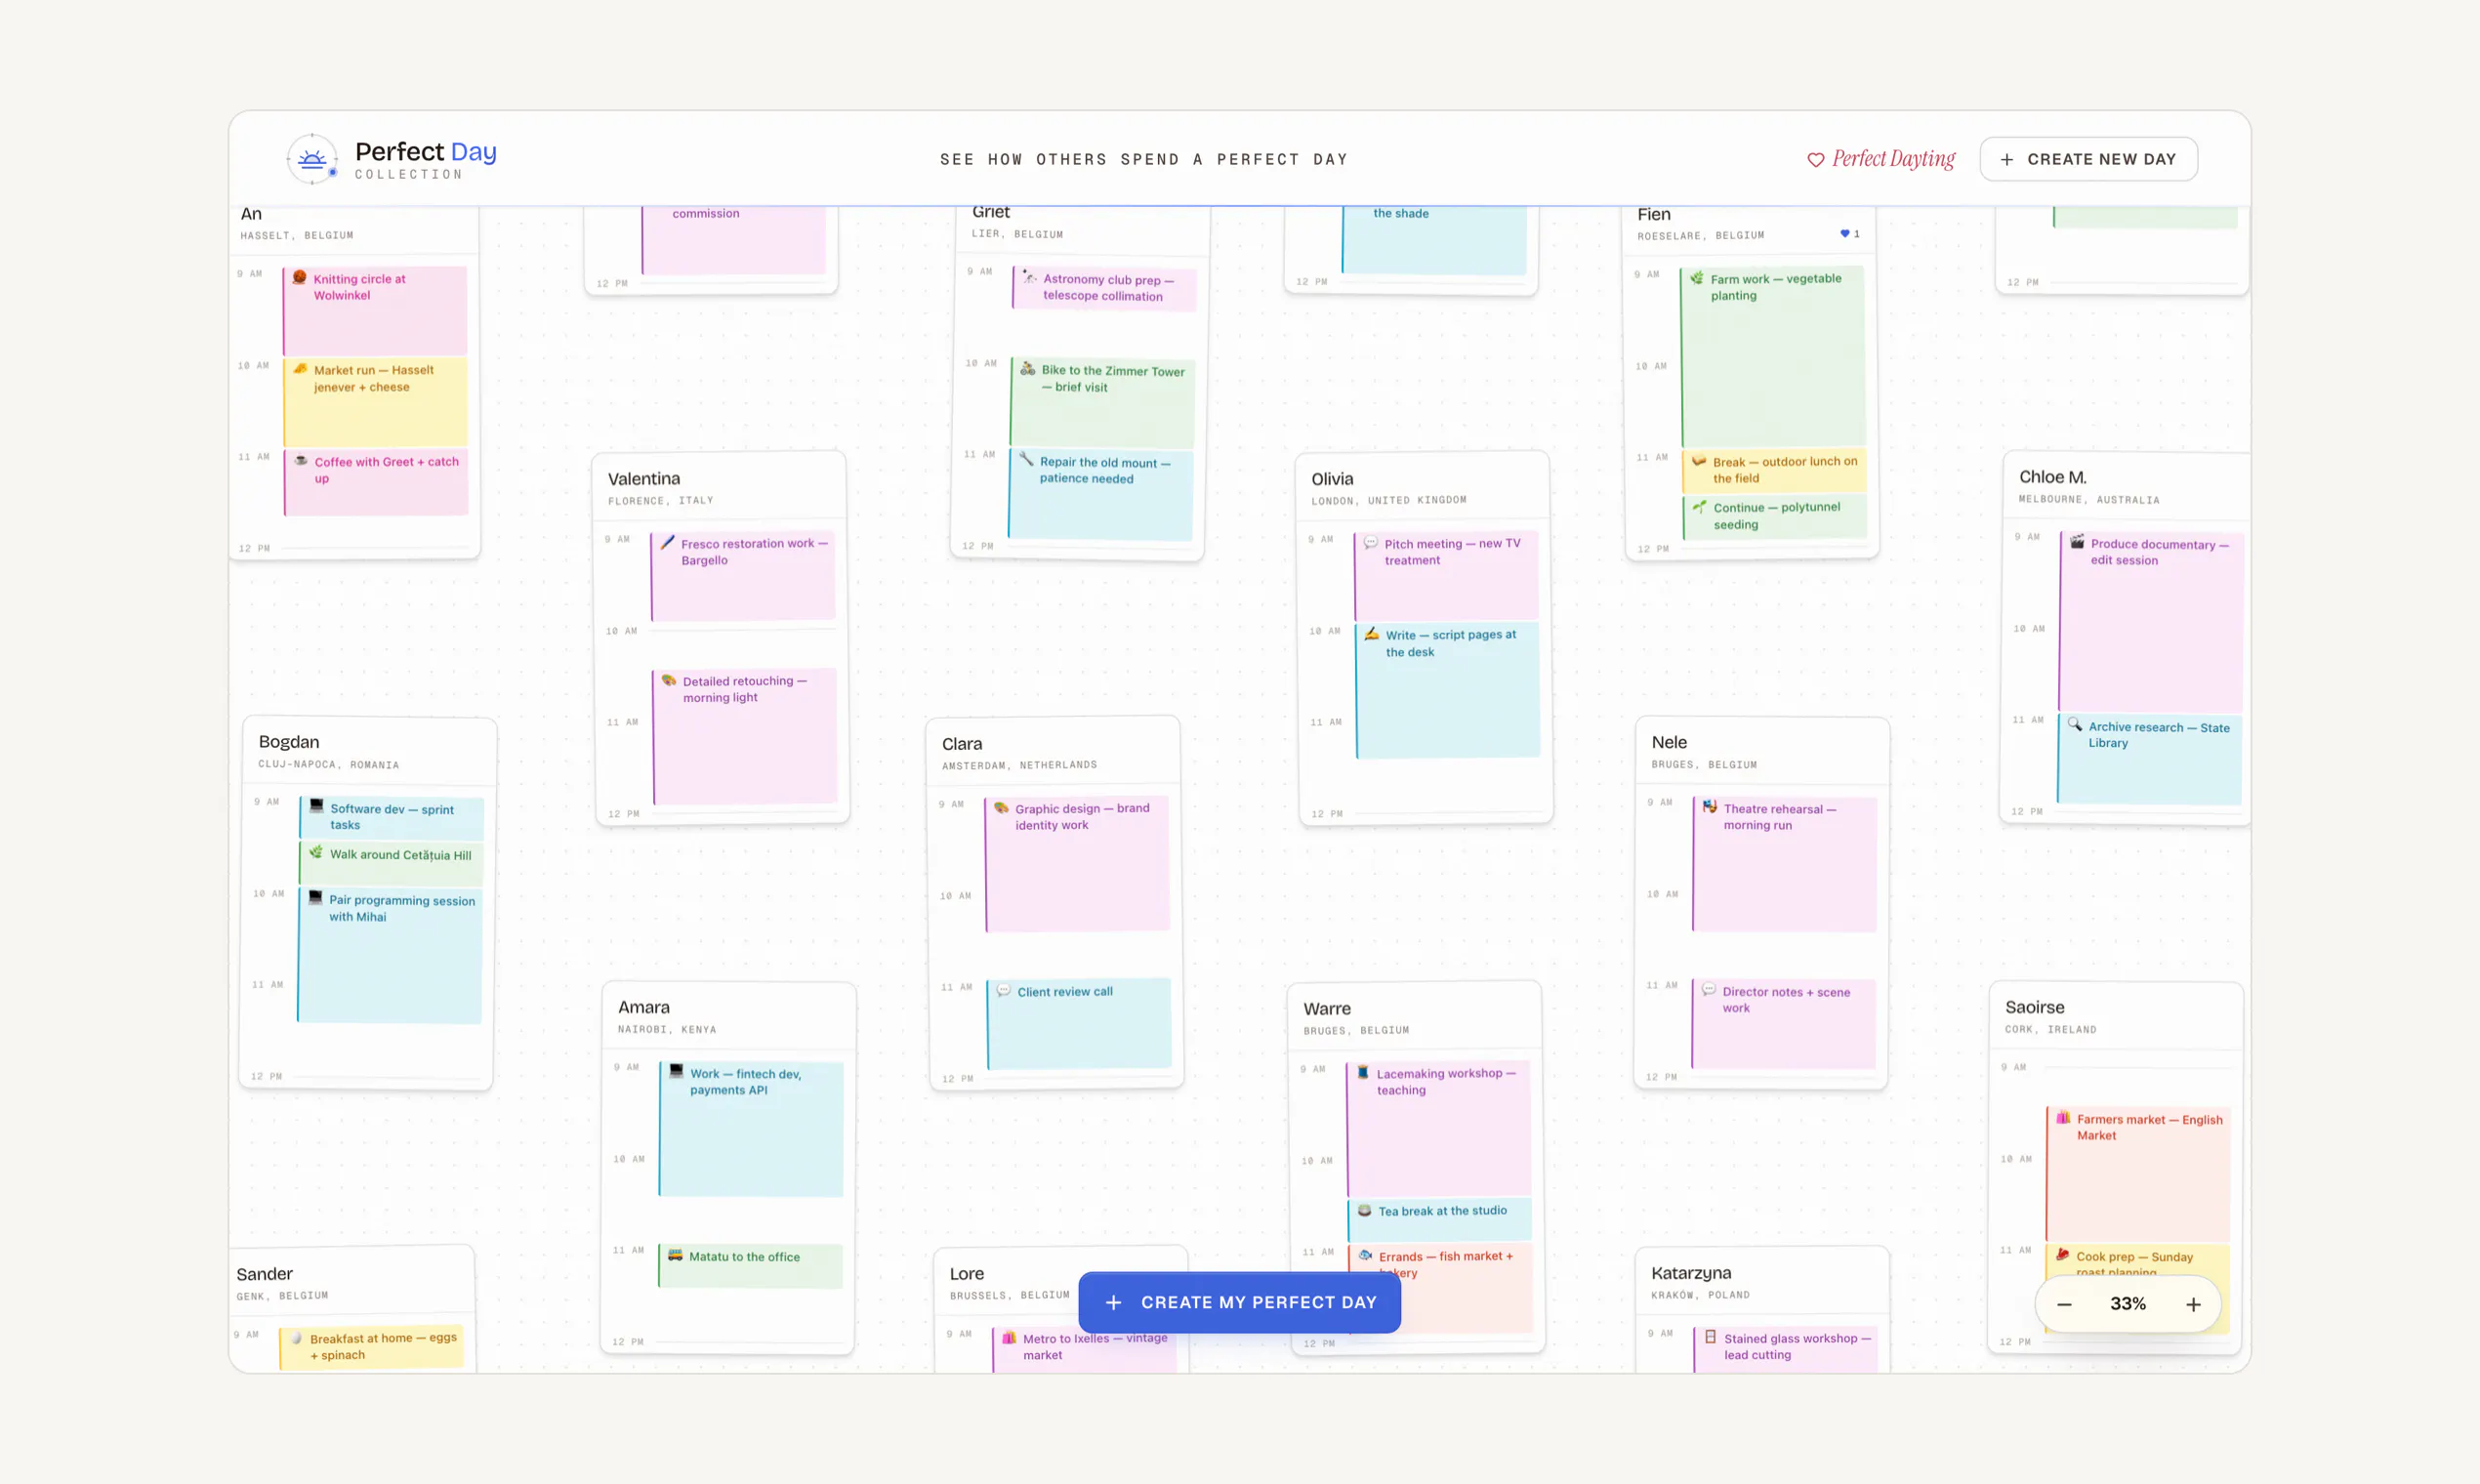This screenshot has width=2480, height=1484.
Task: Zoom out with the minus icon
Action: click(2064, 1304)
